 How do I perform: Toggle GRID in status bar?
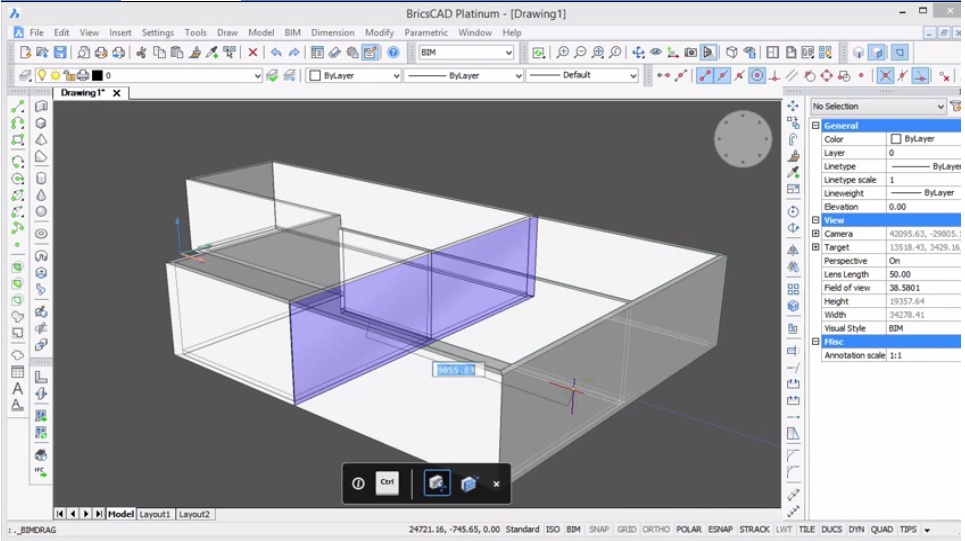click(x=627, y=529)
